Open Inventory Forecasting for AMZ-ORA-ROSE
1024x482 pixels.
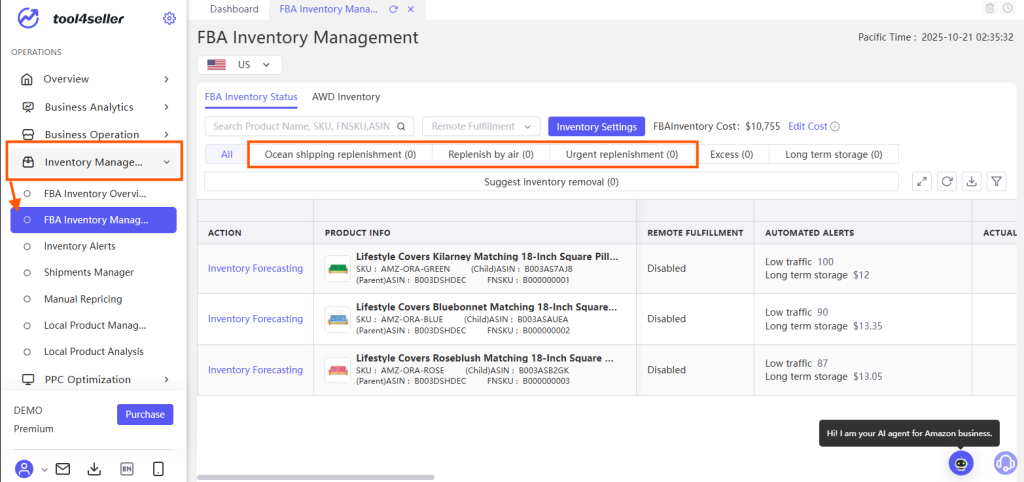tap(255, 370)
